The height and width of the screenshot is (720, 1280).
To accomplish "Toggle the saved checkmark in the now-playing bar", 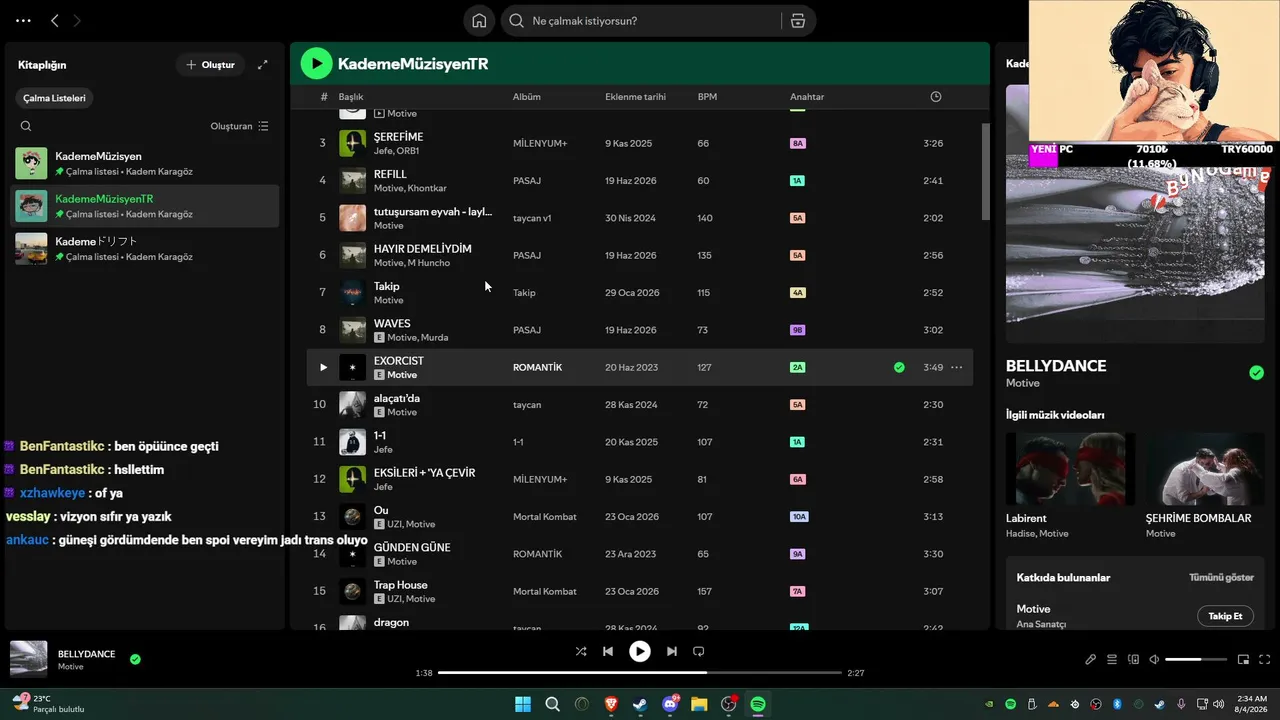I will [x=135, y=659].
